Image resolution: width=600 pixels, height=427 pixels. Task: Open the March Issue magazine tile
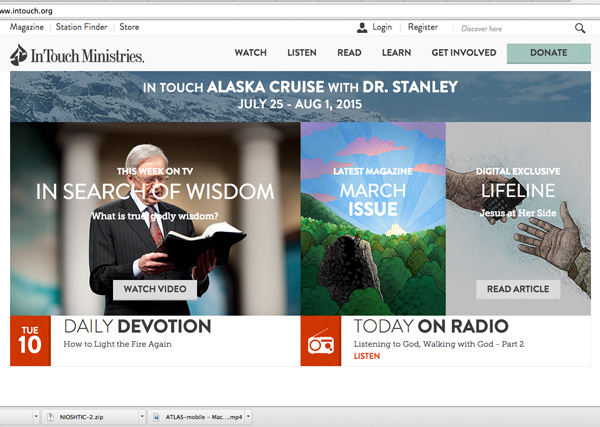tap(373, 218)
